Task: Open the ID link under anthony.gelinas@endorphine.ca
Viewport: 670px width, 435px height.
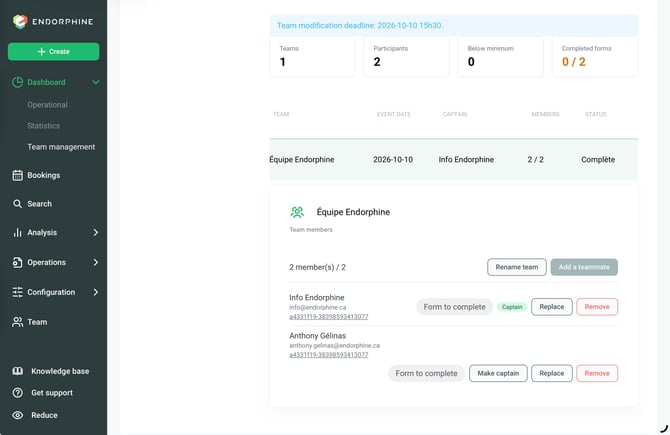Action: click(329, 355)
